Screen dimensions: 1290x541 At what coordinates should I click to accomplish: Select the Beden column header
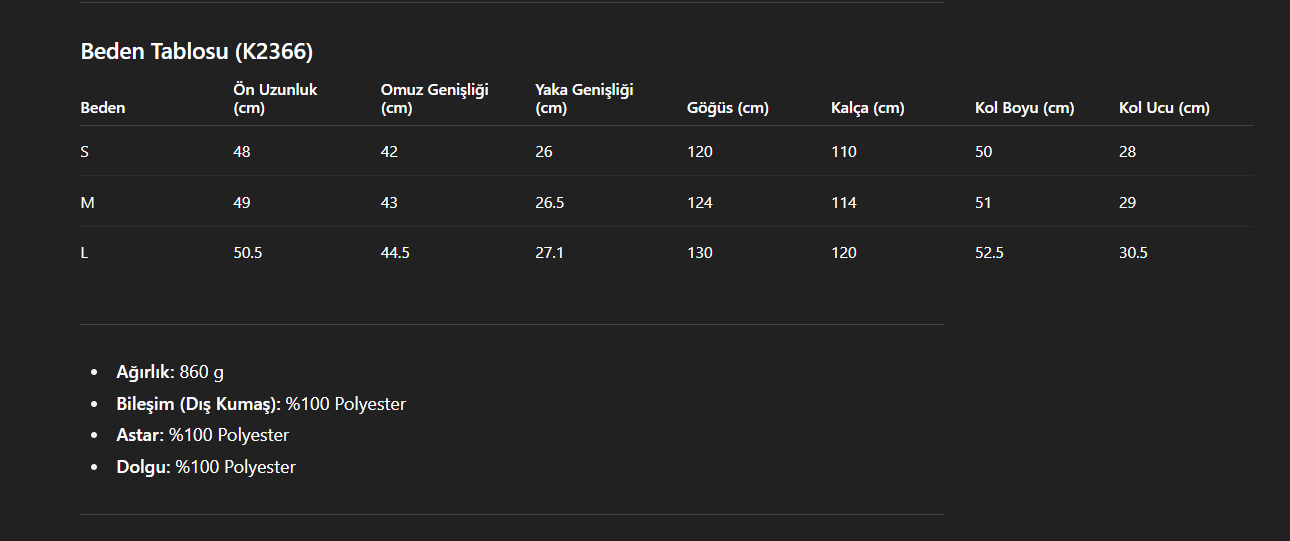coord(103,108)
